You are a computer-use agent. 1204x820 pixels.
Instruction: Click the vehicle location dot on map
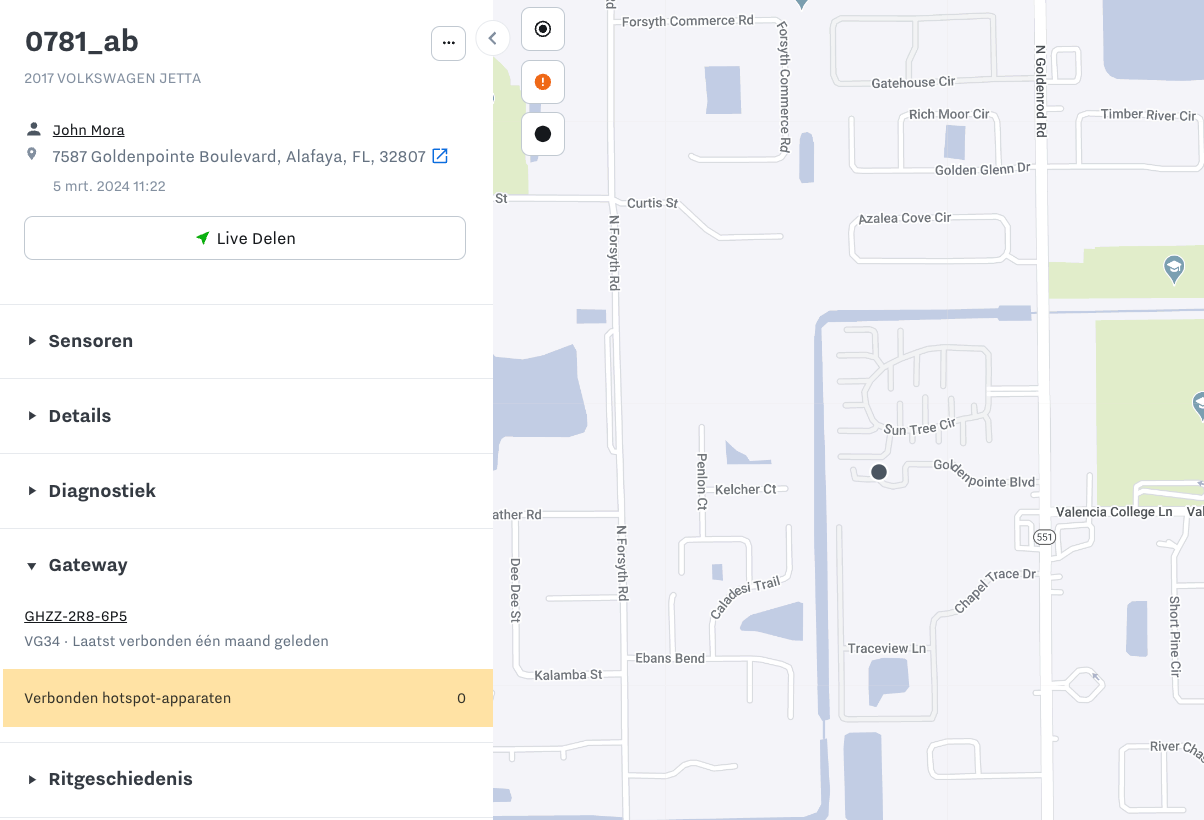tap(879, 472)
